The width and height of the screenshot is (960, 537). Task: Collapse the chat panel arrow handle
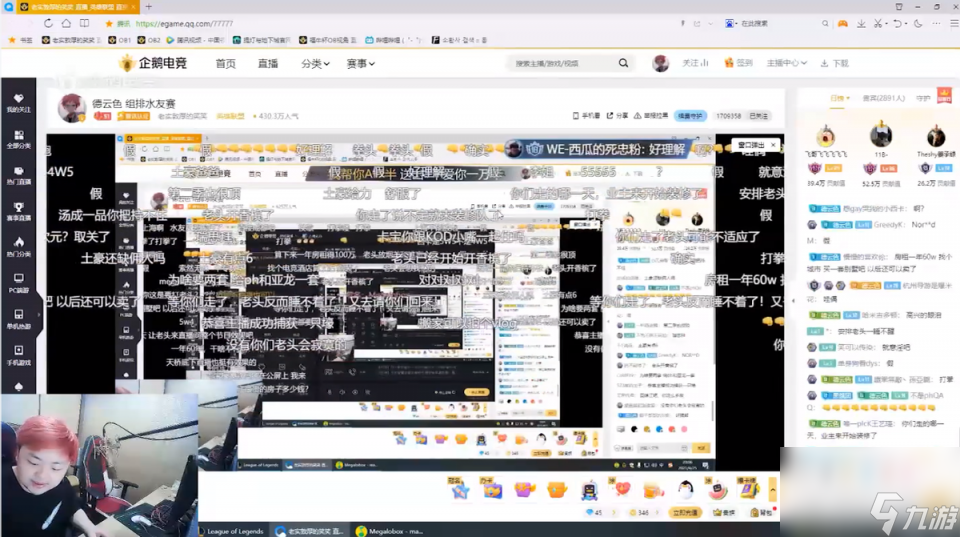point(794,301)
